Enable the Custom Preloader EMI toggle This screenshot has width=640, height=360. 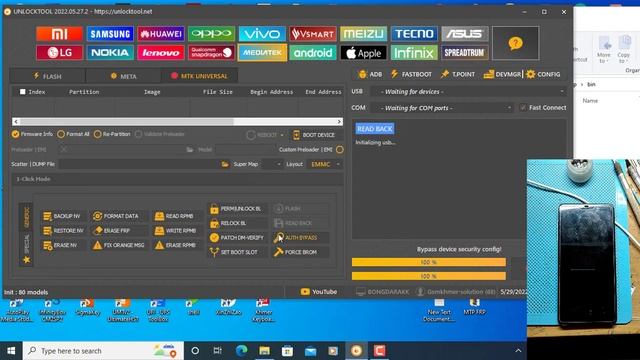tap(340, 150)
